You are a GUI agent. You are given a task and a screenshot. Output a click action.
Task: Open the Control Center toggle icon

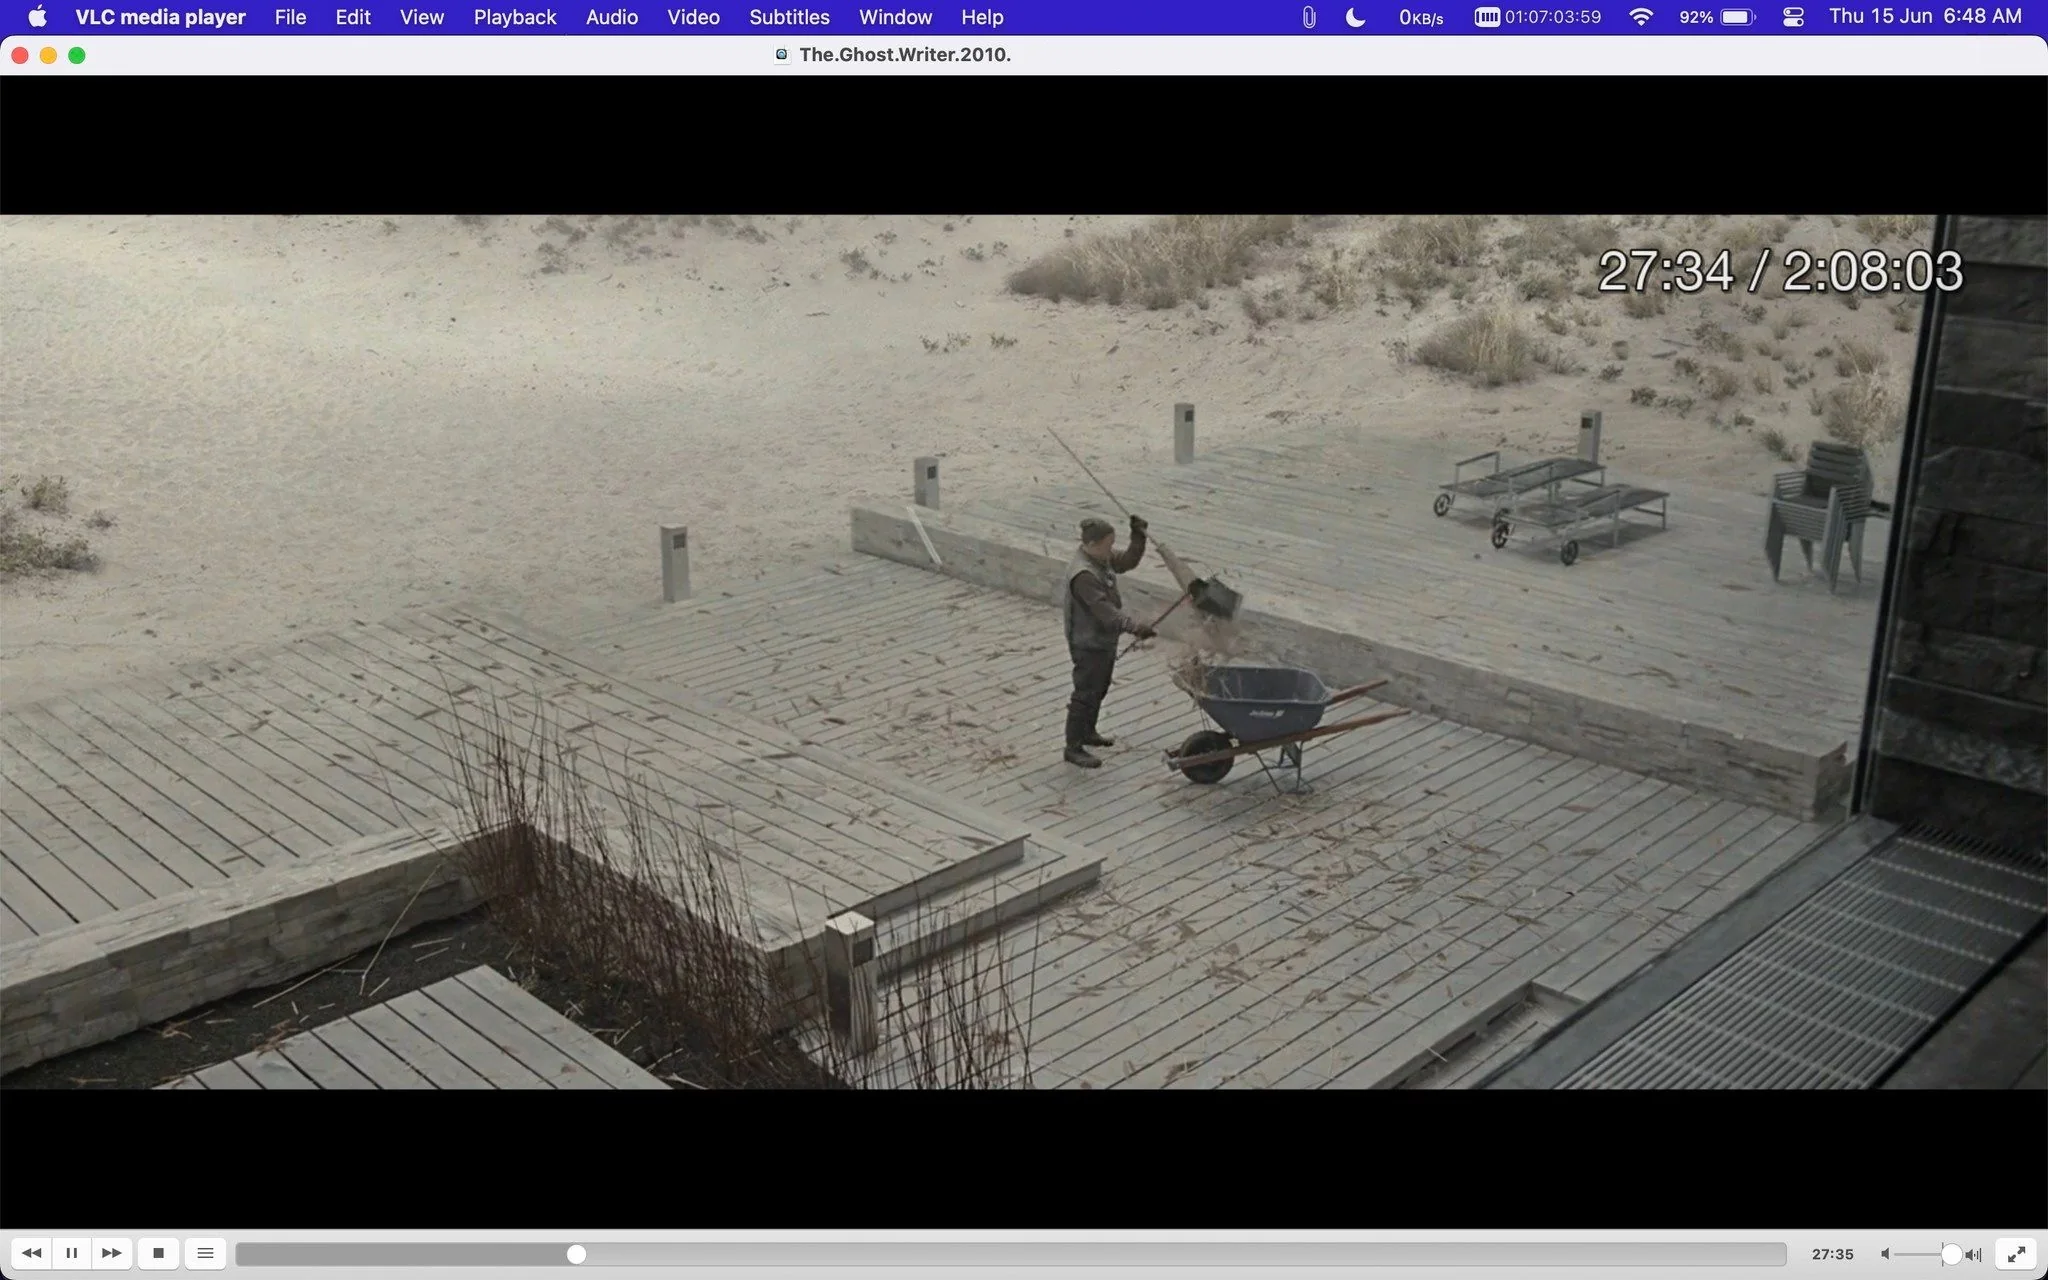point(1793,17)
